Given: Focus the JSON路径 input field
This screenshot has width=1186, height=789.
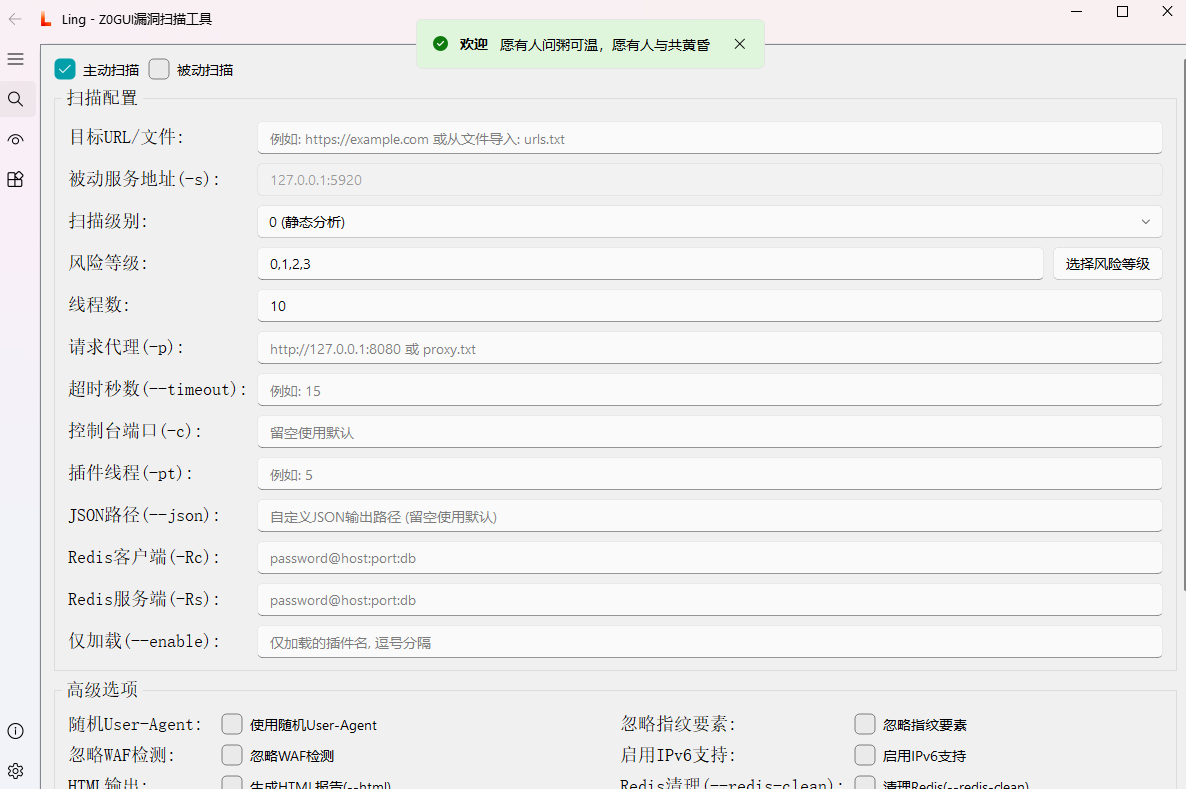Looking at the screenshot, I should (709, 516).
